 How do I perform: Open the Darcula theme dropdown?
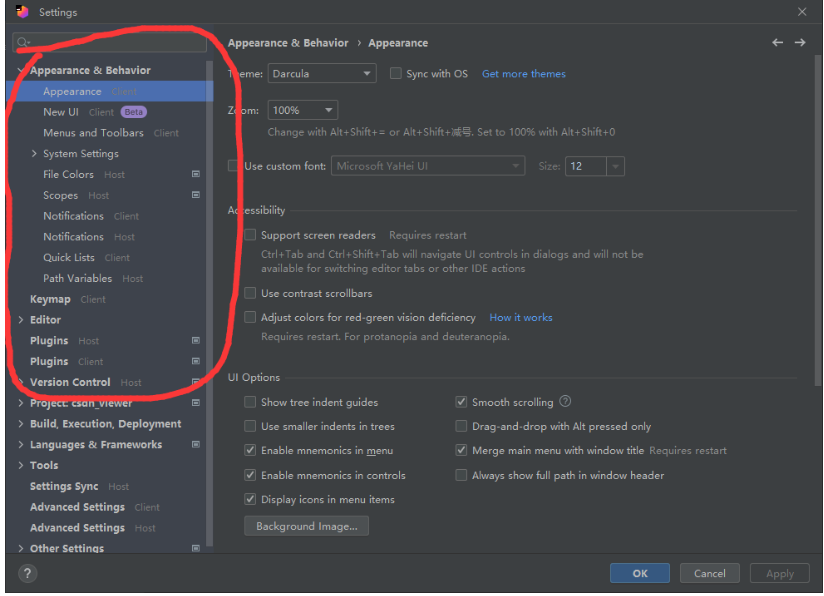321,74
